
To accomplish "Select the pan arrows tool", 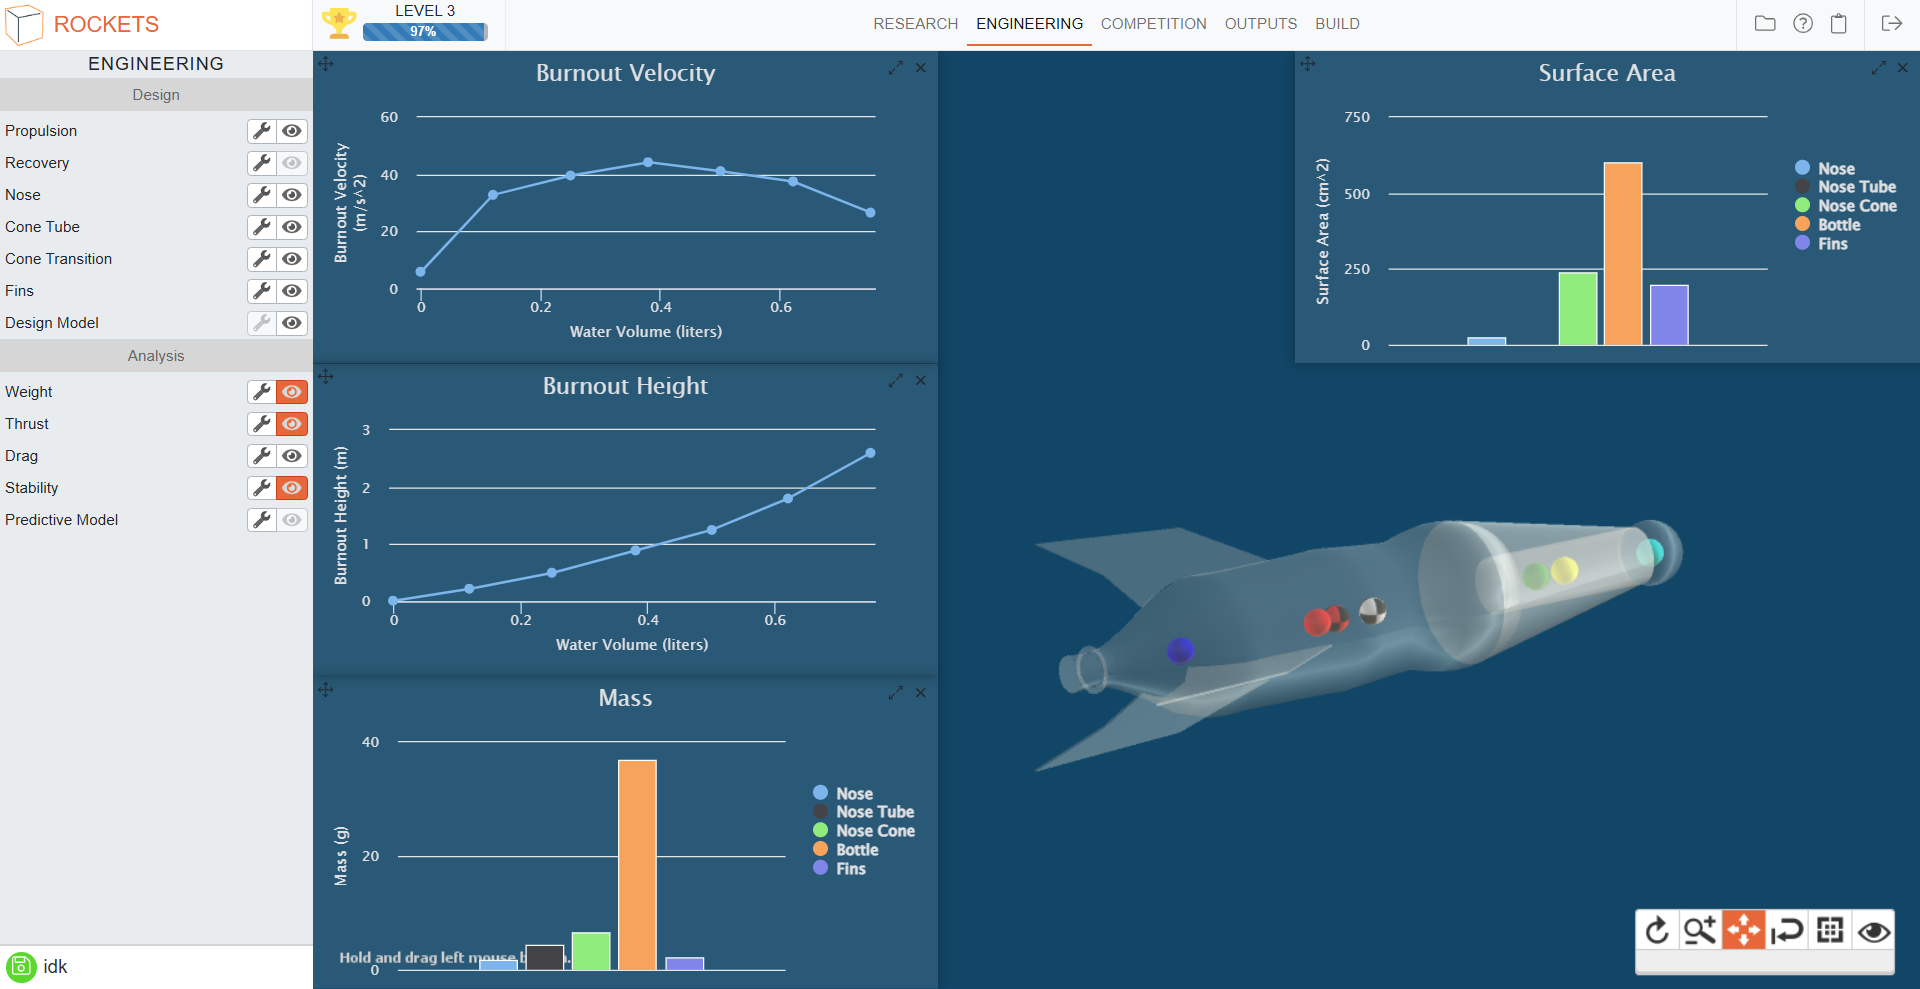I will [1743, 931].
